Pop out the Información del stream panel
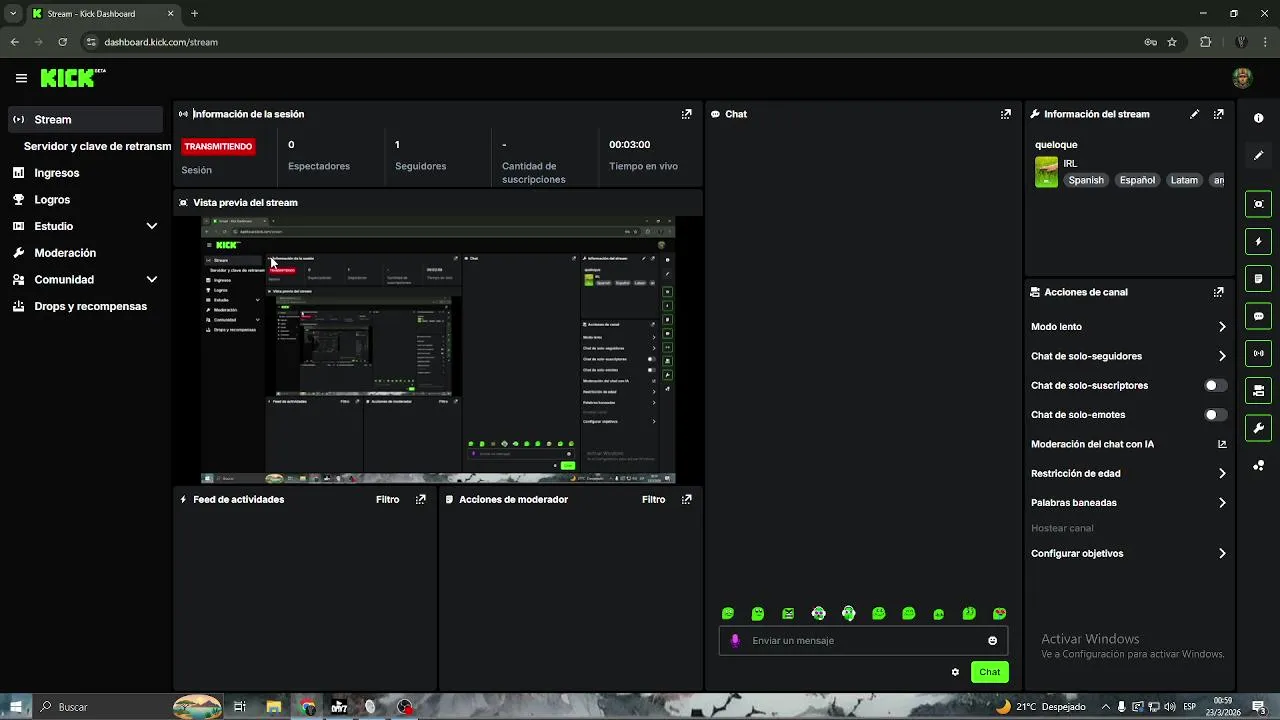 point(1218,114)
